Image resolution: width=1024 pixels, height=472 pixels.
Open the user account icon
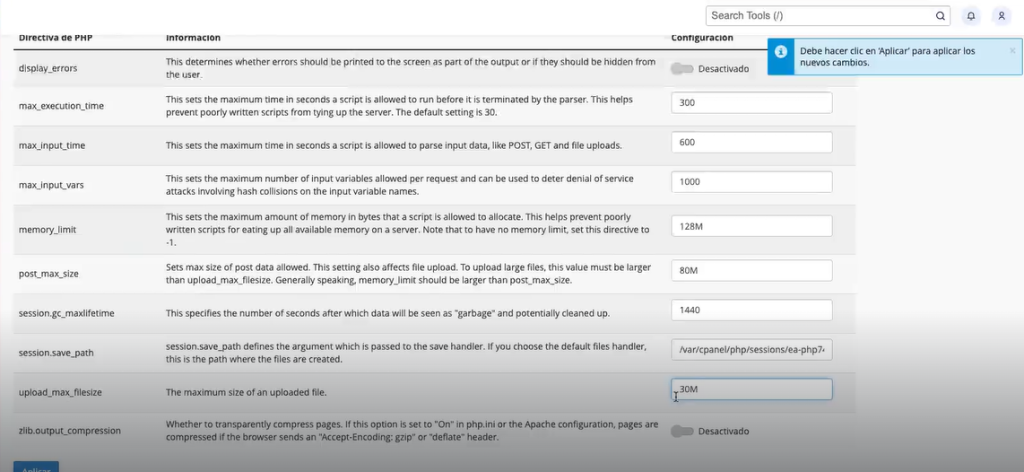point(1001,16)
